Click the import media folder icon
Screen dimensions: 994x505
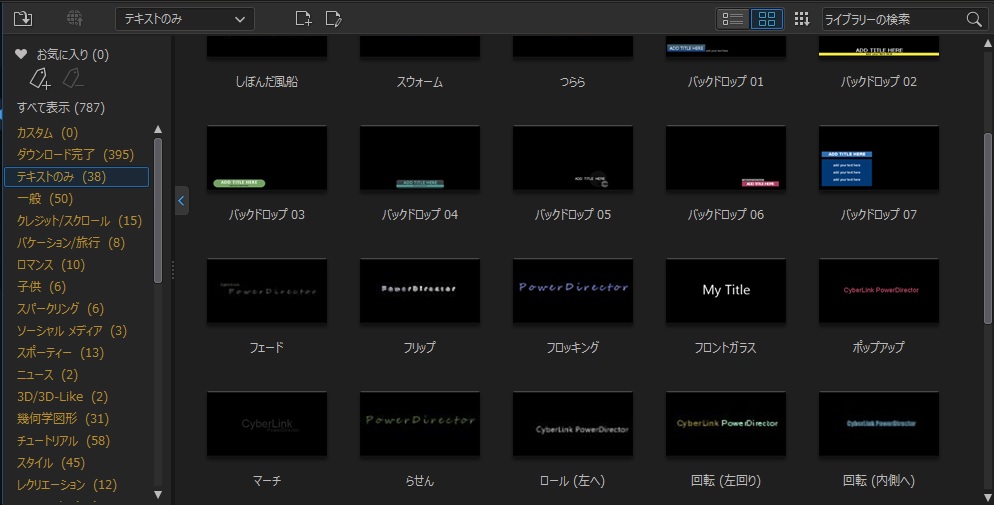23,18
